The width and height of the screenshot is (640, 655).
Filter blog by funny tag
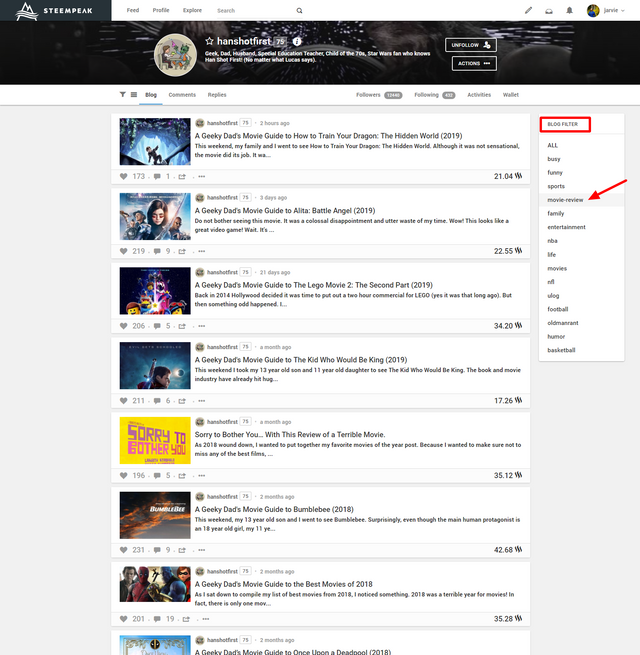(x=555, y=173)
